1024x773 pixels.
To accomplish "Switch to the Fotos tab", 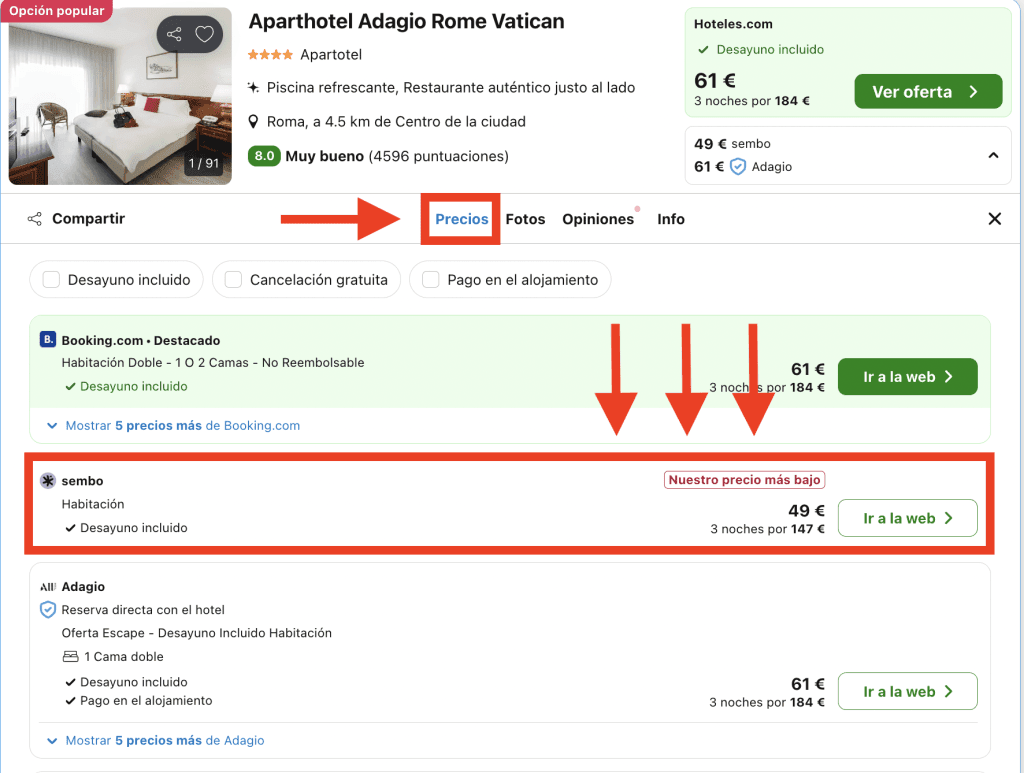I will click(525, 219).
